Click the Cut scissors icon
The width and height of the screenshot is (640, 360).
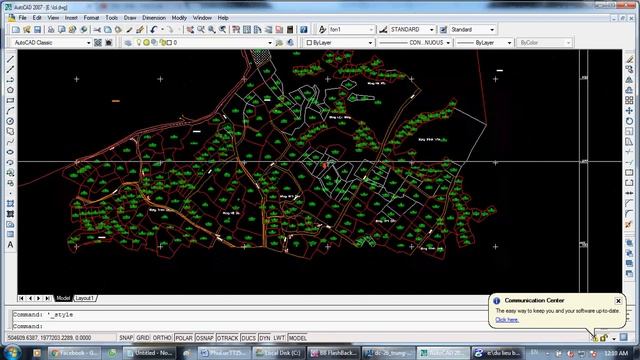coord(97,29)
